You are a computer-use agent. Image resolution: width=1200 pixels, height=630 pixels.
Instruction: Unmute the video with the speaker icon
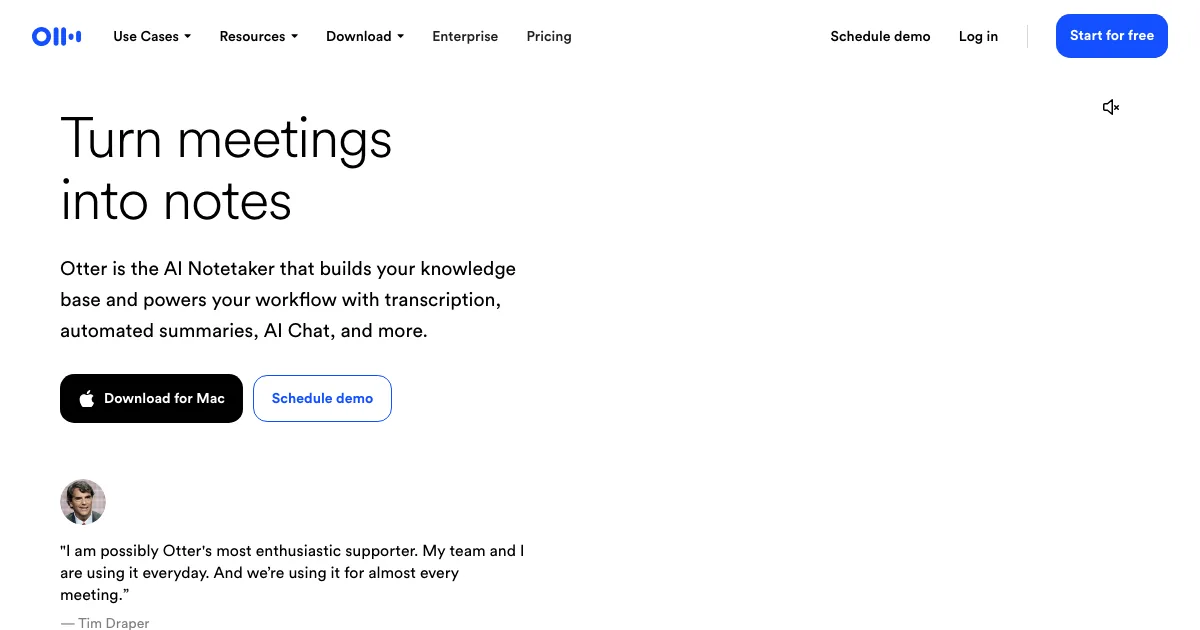coord(1110,107)
